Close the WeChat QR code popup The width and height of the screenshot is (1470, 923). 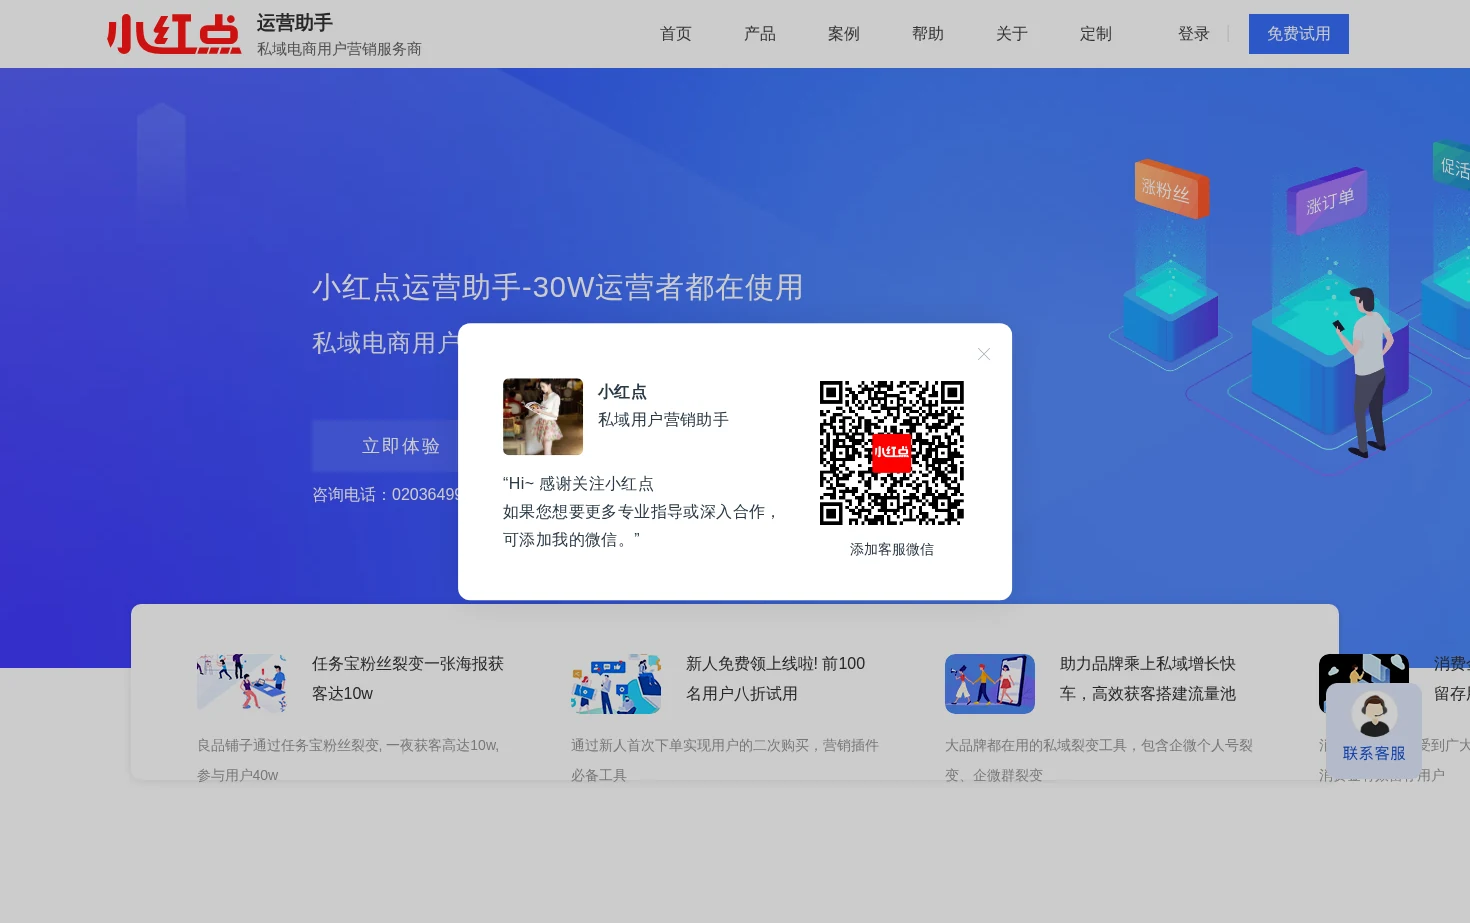984,354
